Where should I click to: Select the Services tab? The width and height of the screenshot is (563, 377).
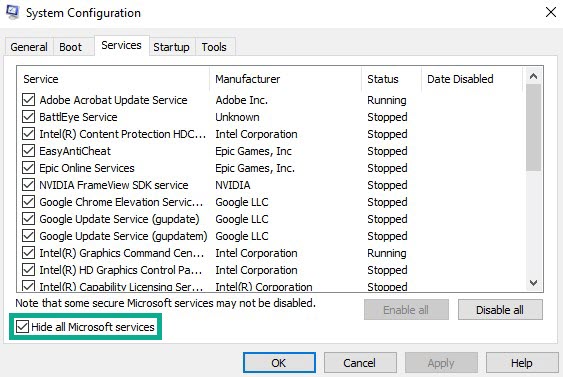pyautogui.click(x=121, y=45)
